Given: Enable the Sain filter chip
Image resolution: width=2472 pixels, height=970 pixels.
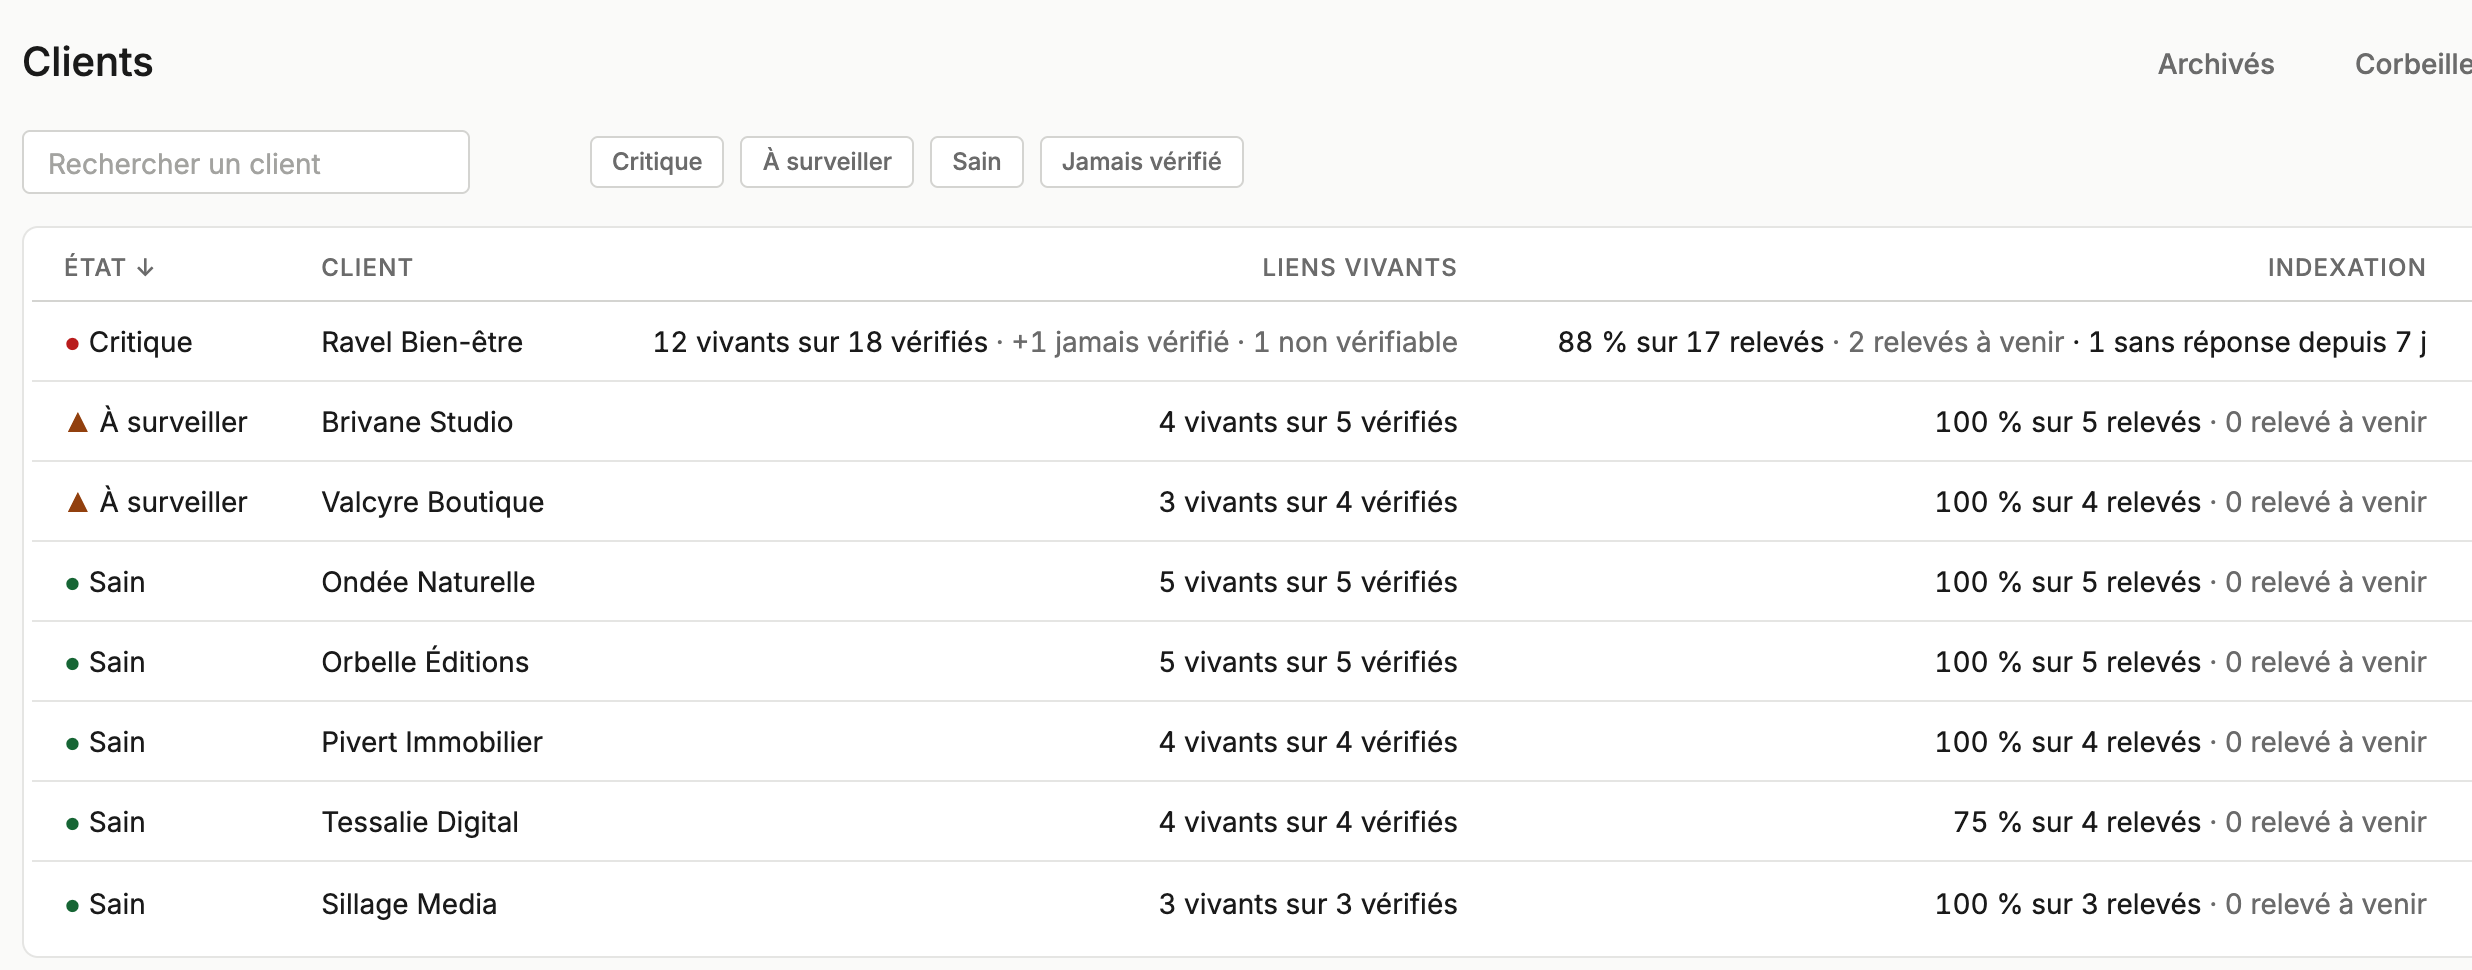Looking at the screenshot, I should 977,162.
